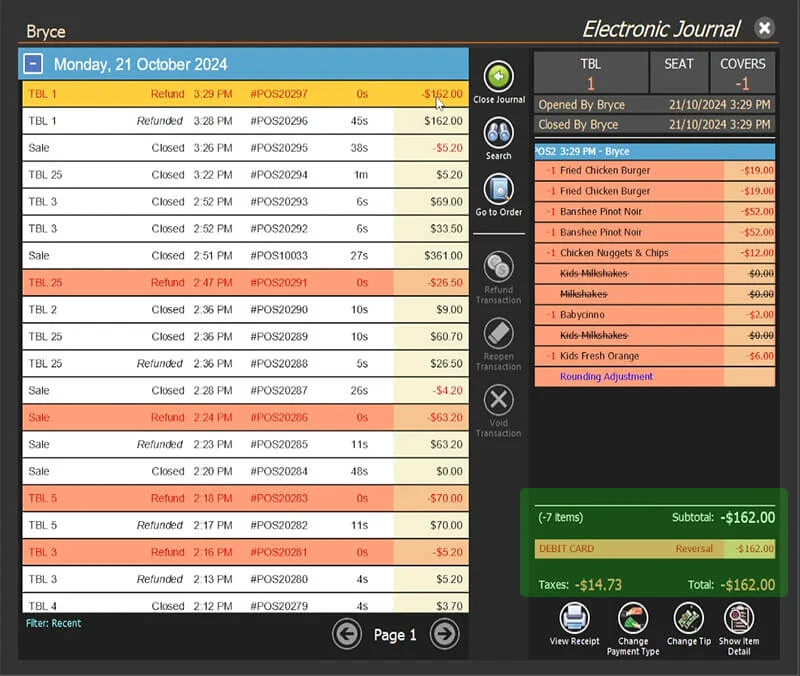Viewport: 800px width, 676px height.
Task: Go to previous journal page arrow
Action: pyautogui.click(x=347, y=634)
